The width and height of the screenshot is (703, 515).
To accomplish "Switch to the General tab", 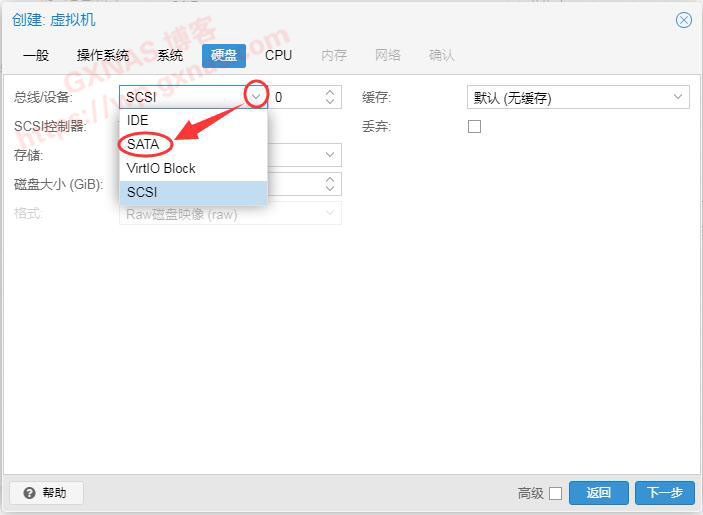I will [x=36, y=55].
